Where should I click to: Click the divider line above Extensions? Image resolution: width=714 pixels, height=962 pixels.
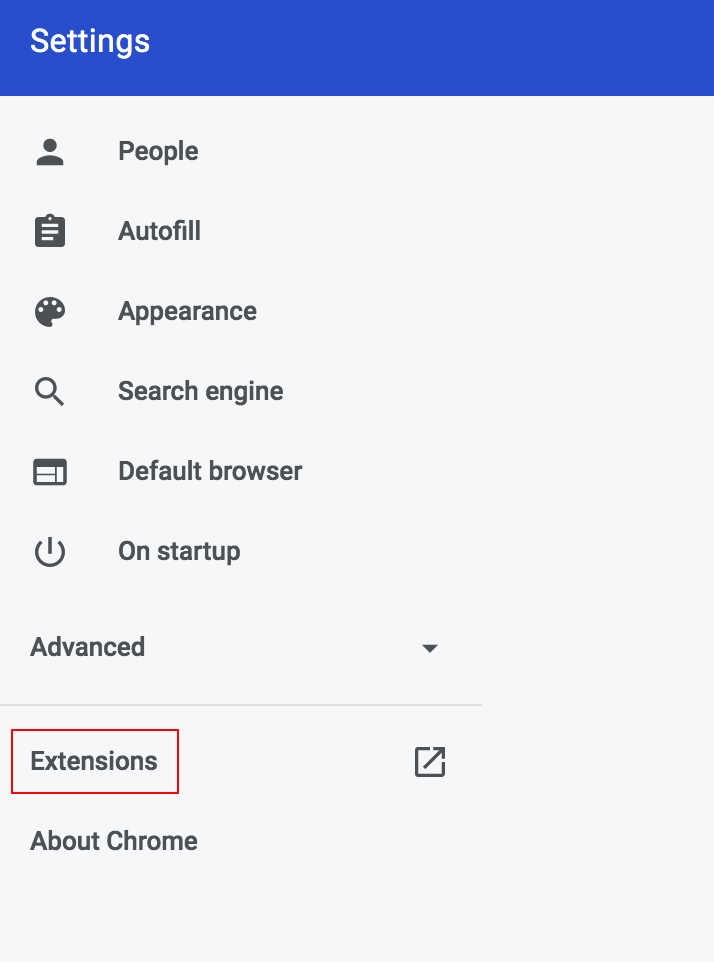(240, 705)
